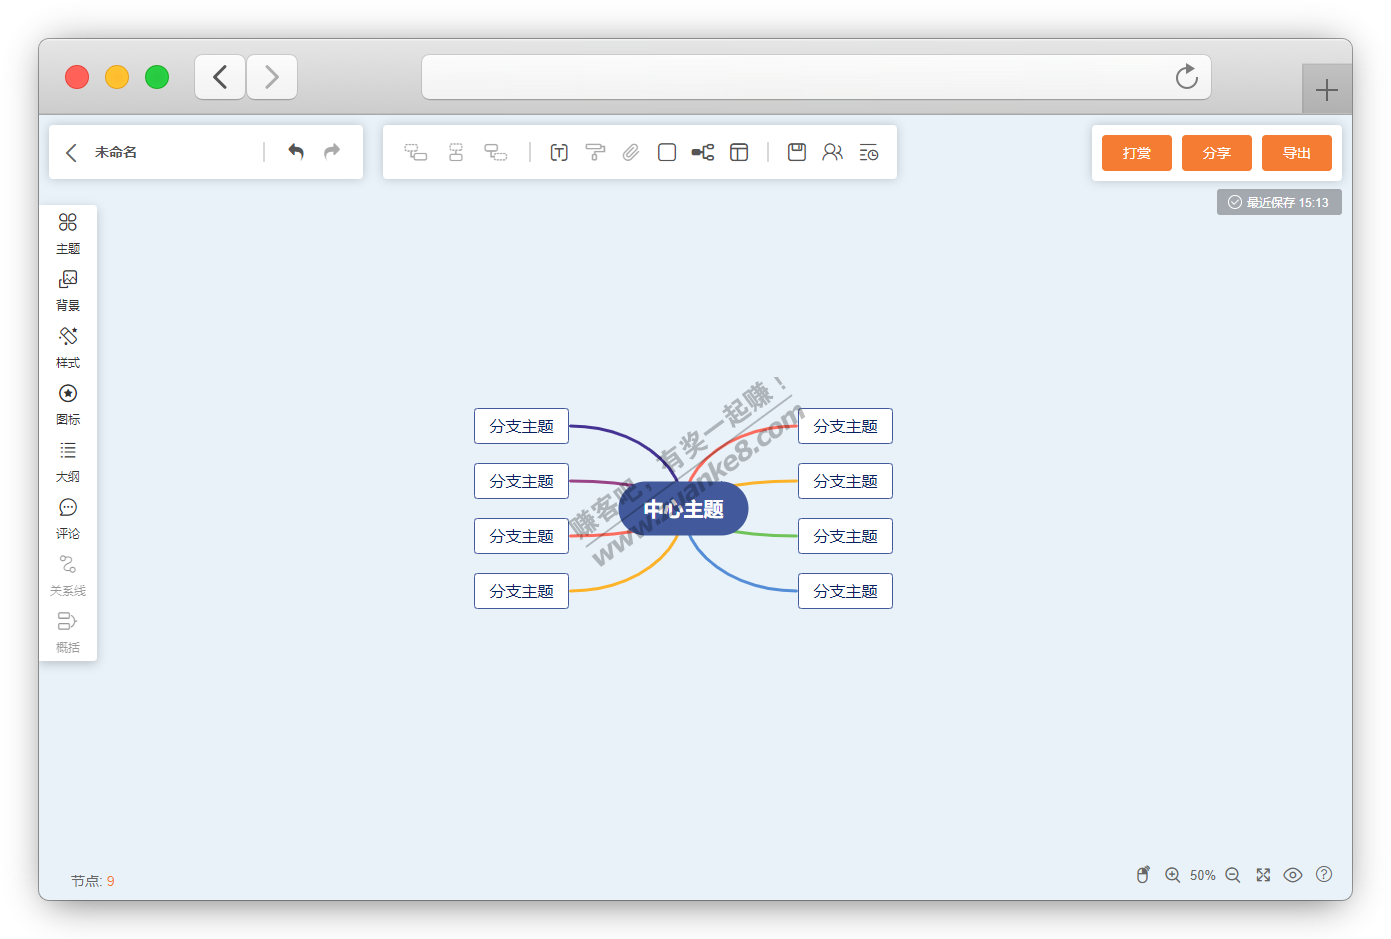This screenshot has width=1391, height=939.
Task: Click the fit-to-screen expand arrows icon
Action: click(1263, 875)
